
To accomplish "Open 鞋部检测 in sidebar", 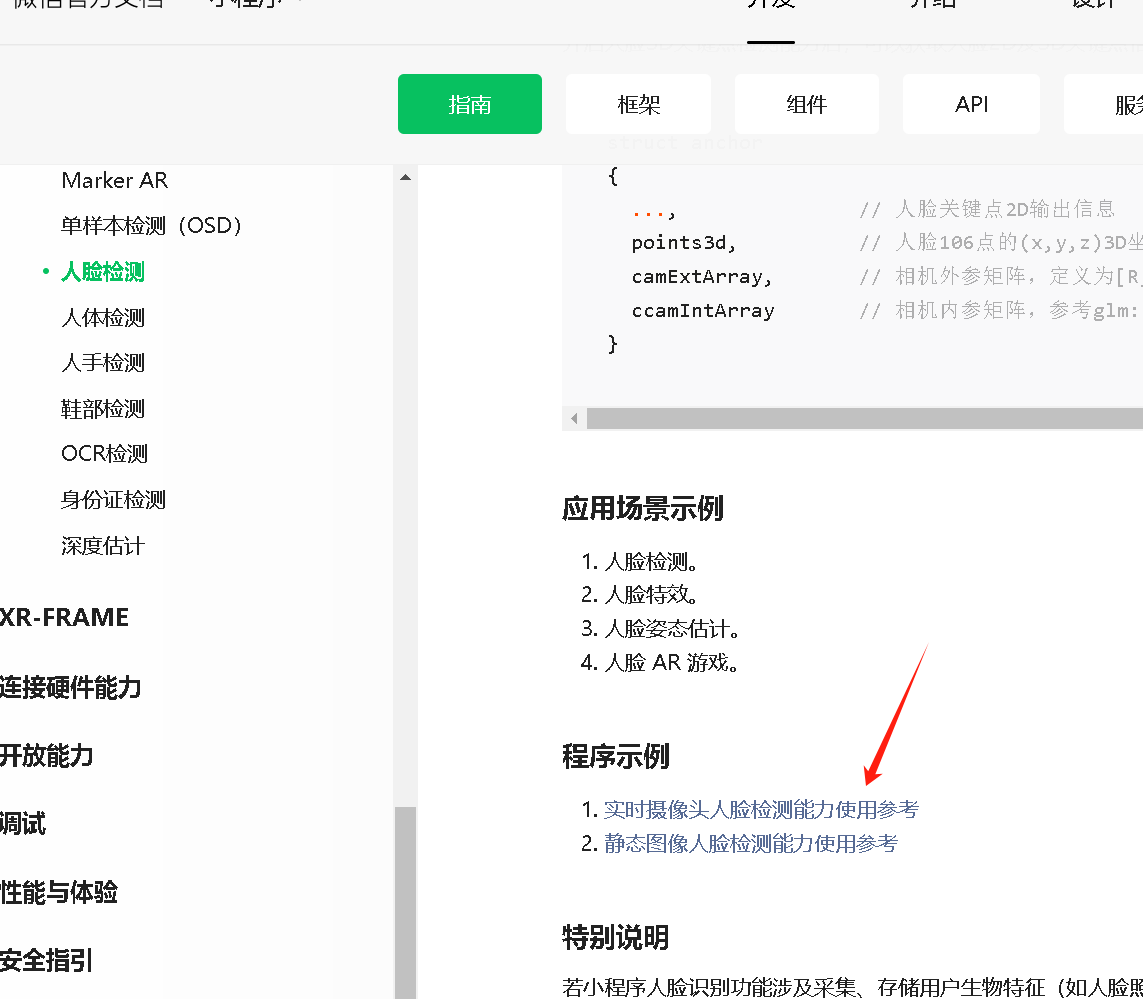I will coord(103,408).
